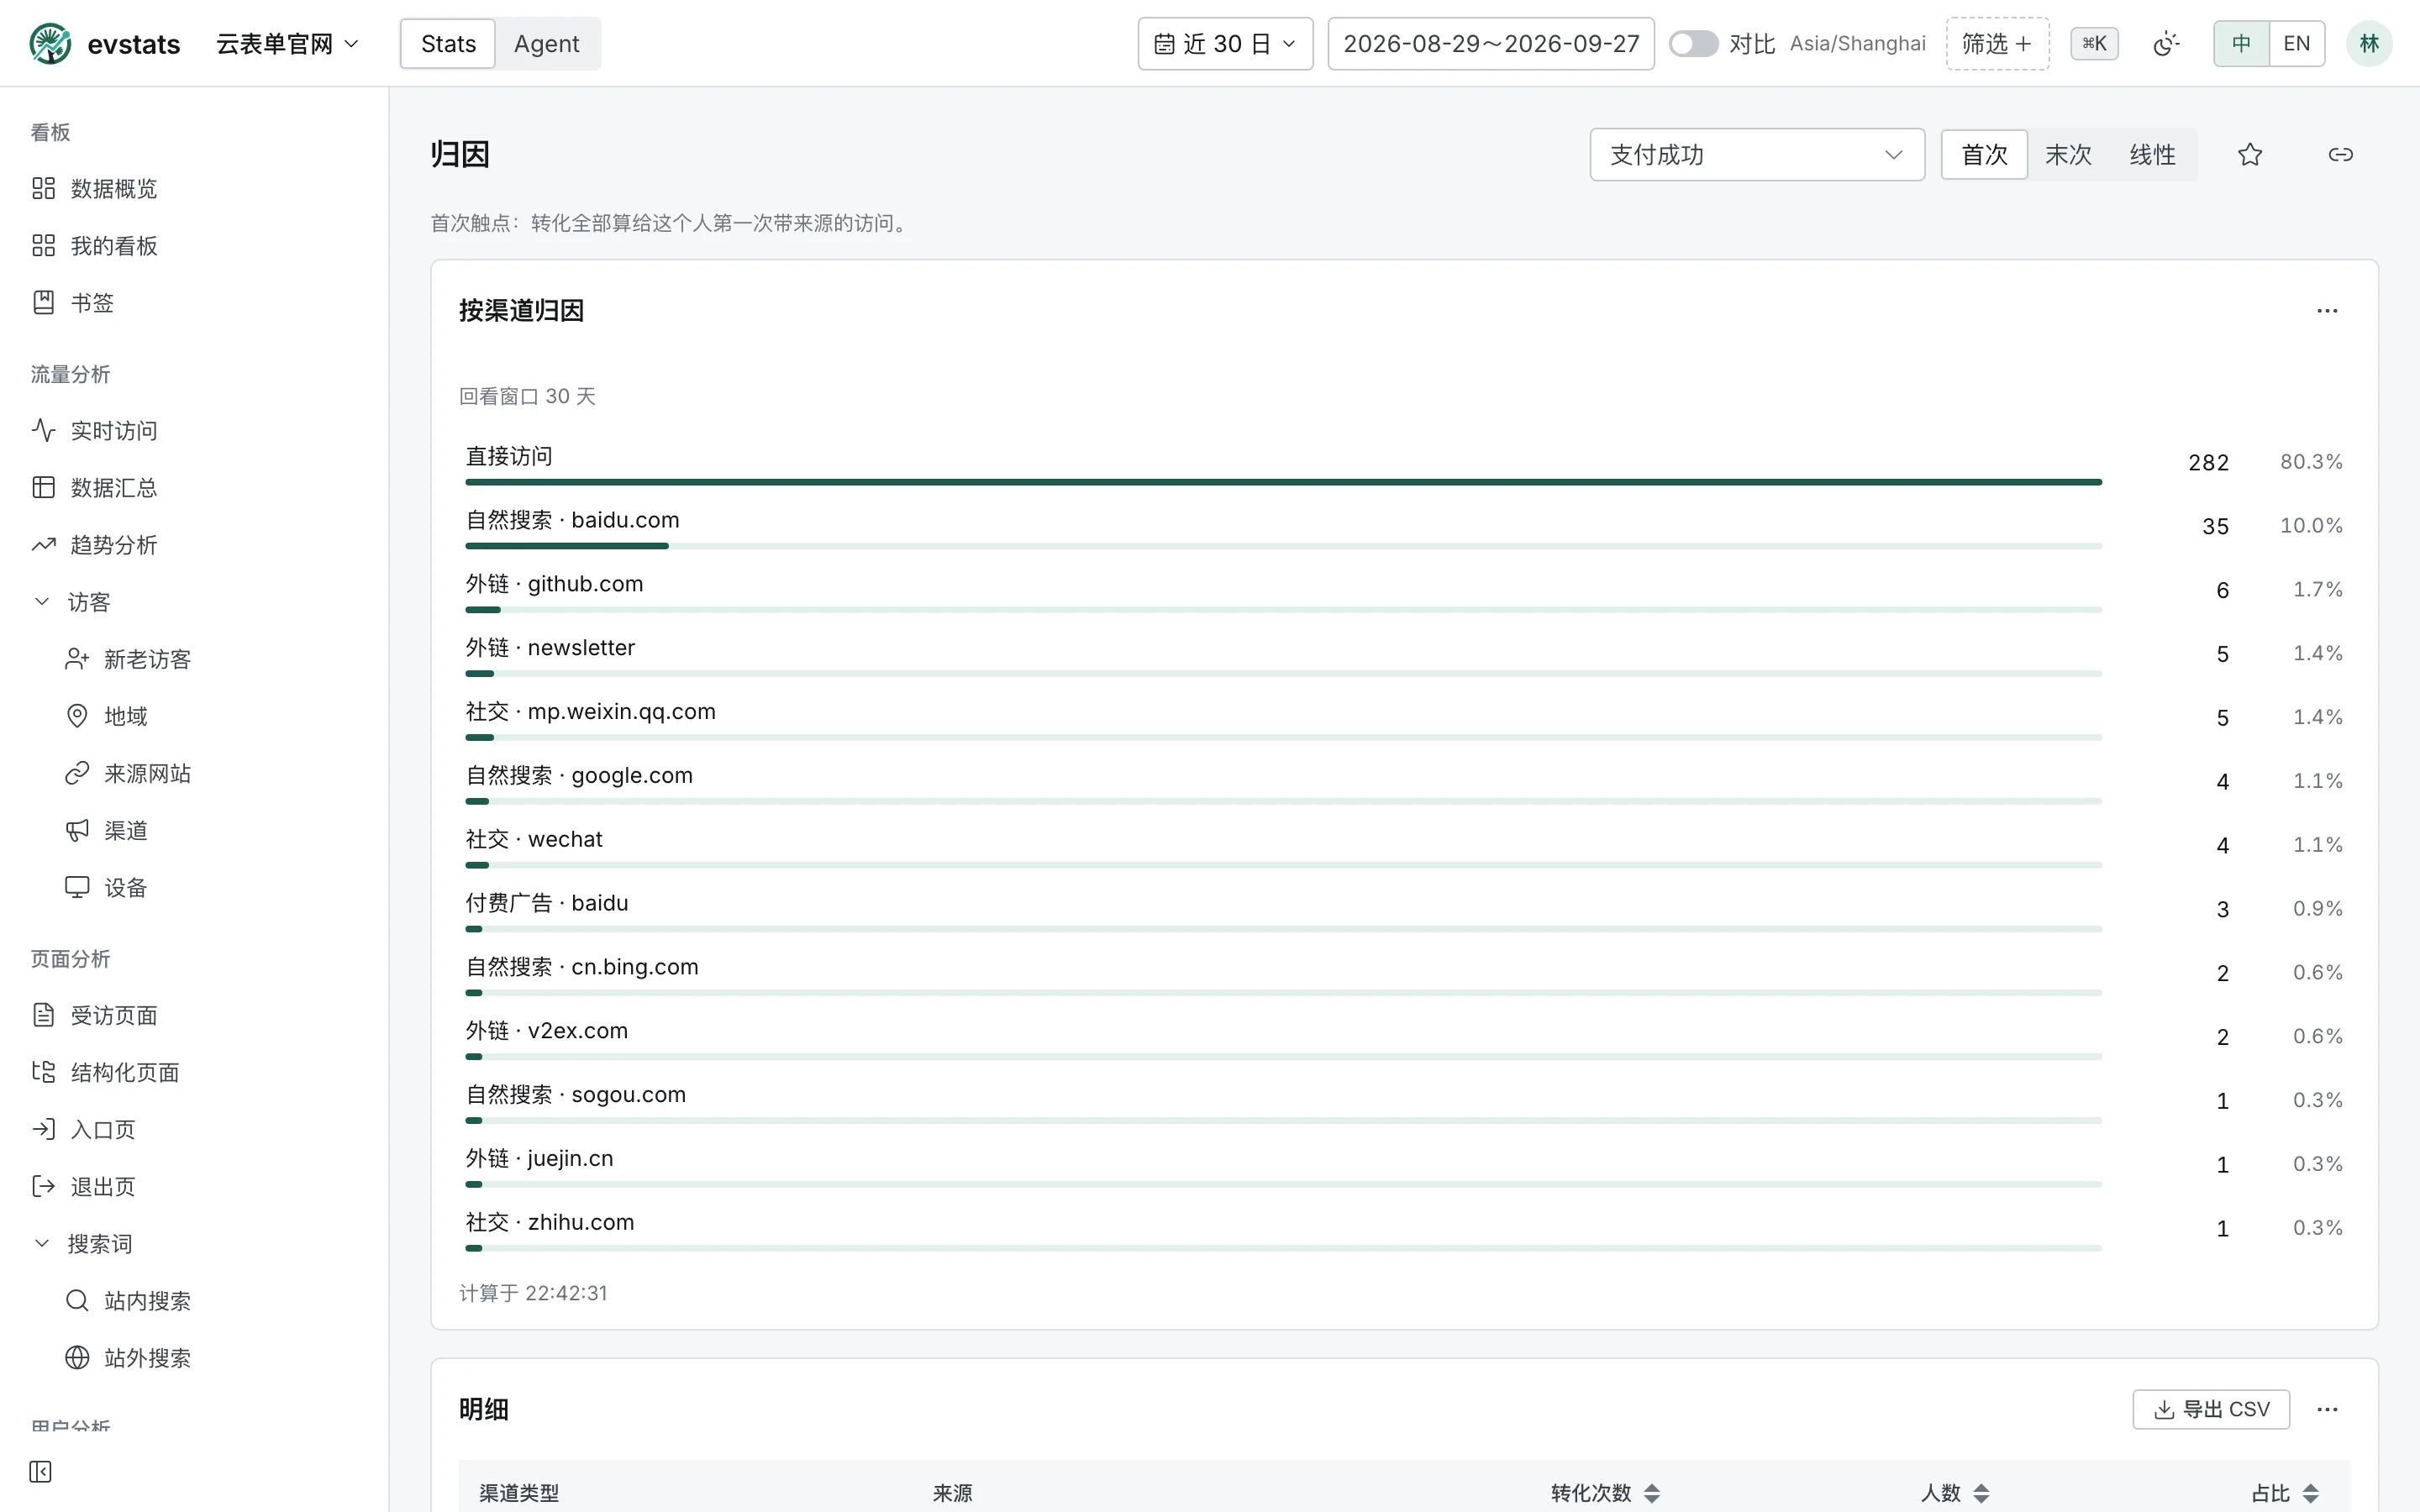Image resolution: width=2420 pixels, height=1512 pixels.
Task: Open the 支付成功 goal dropdown
Action: 1757,155
